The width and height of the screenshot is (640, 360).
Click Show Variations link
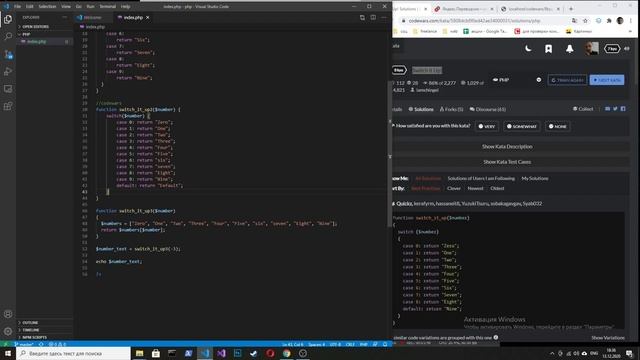click(608, 338)
